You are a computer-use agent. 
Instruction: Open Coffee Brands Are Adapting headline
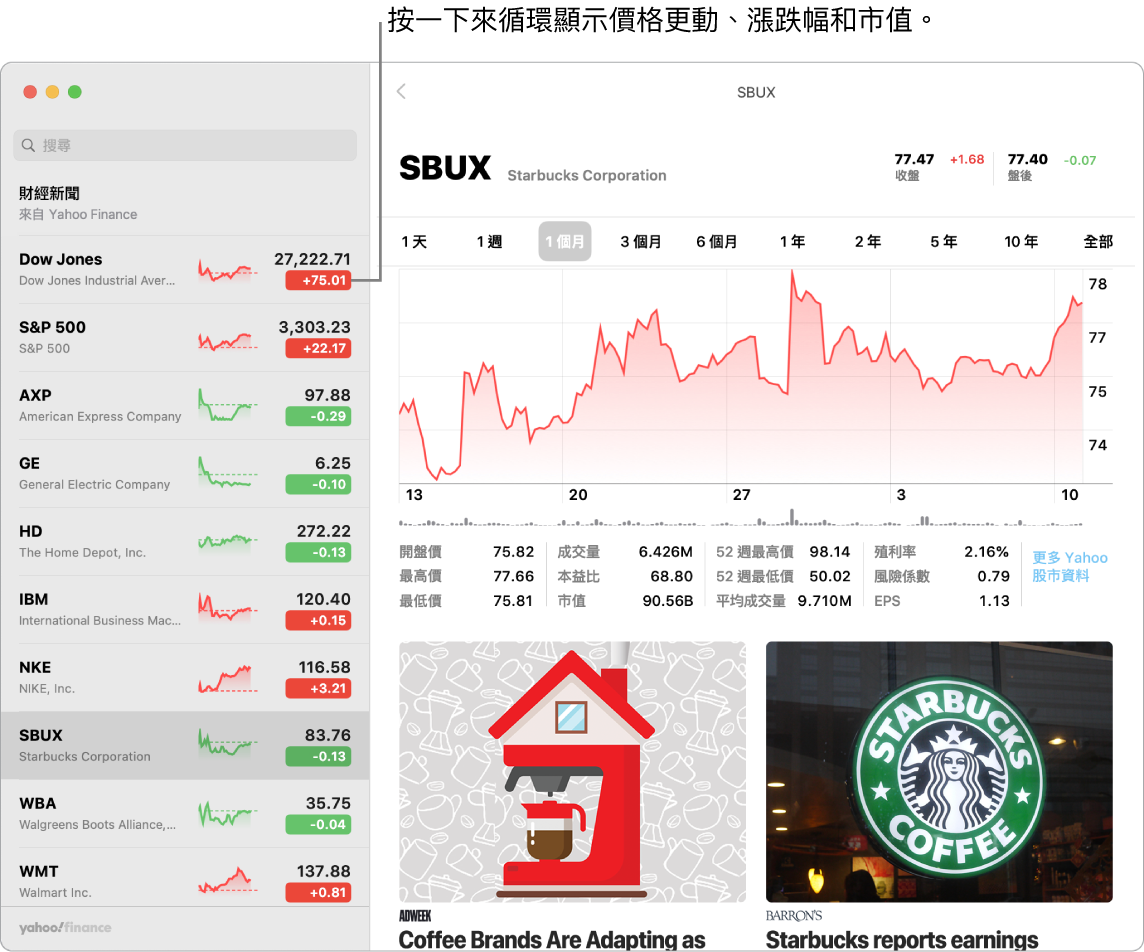point(552,940)
